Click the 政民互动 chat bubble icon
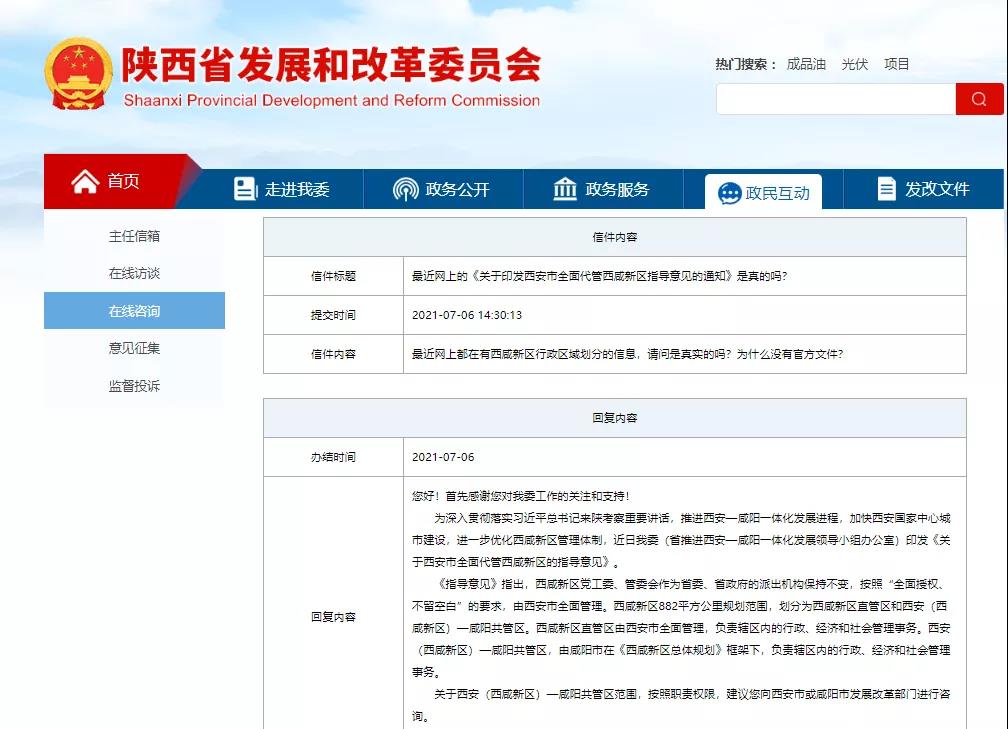Viewport: 1008px width, 729px height. coord(730,193)
